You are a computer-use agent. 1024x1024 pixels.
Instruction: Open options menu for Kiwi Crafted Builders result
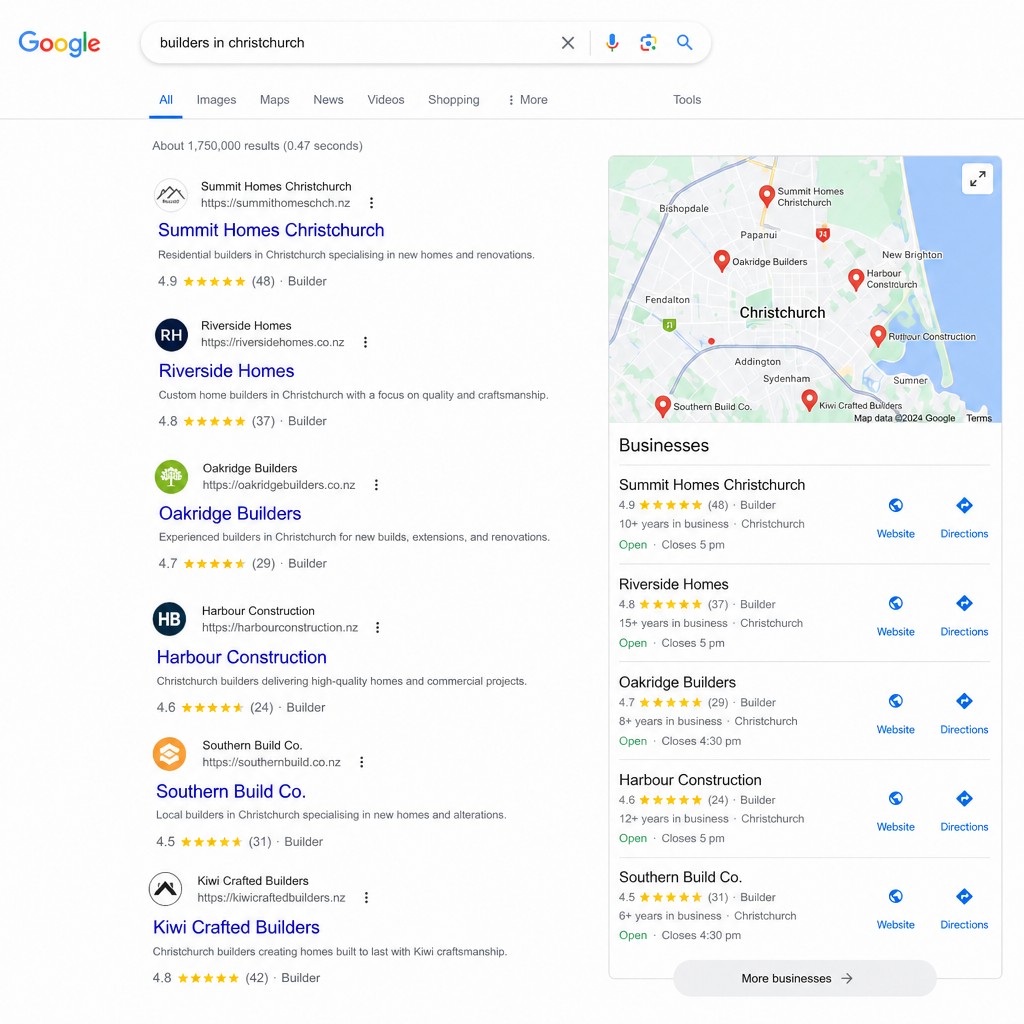coord(366,898)
